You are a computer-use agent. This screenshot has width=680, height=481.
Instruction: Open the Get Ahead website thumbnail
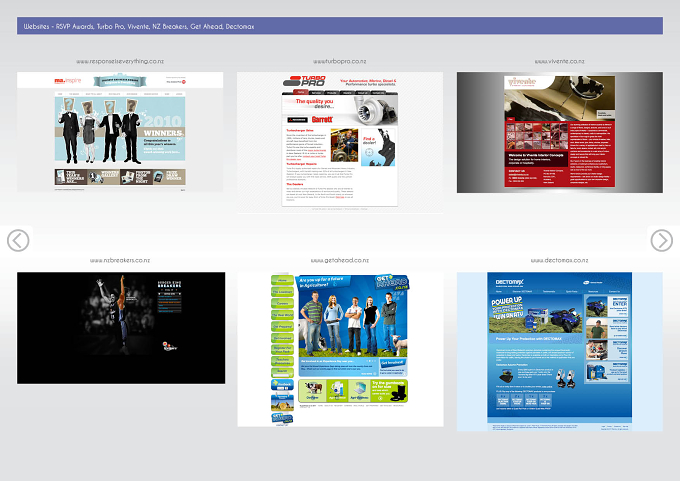pos(340,350)
